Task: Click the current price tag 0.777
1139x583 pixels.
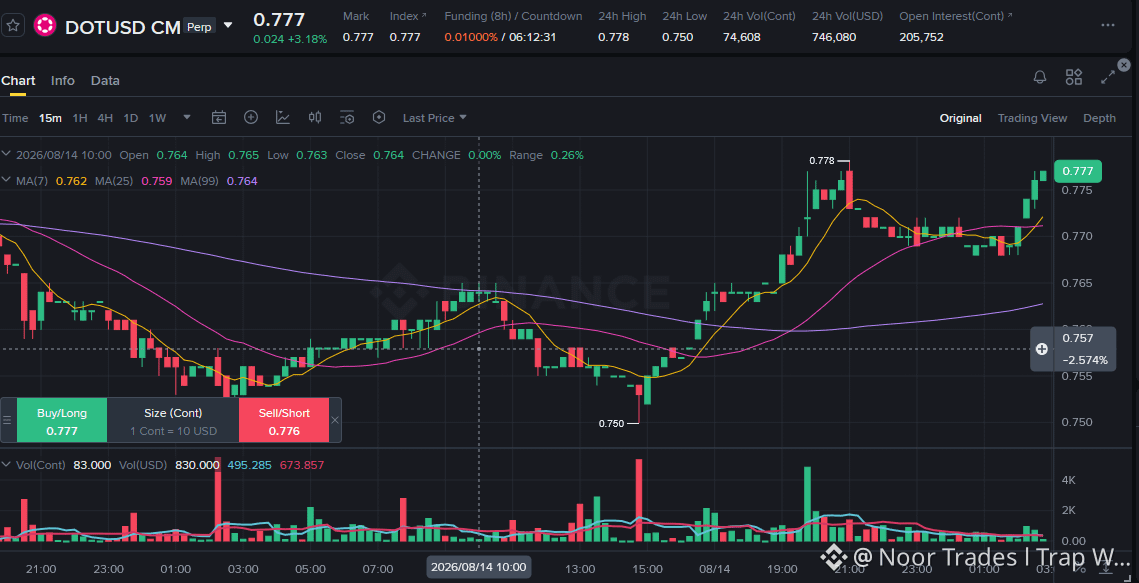Action: (1078, 171)
